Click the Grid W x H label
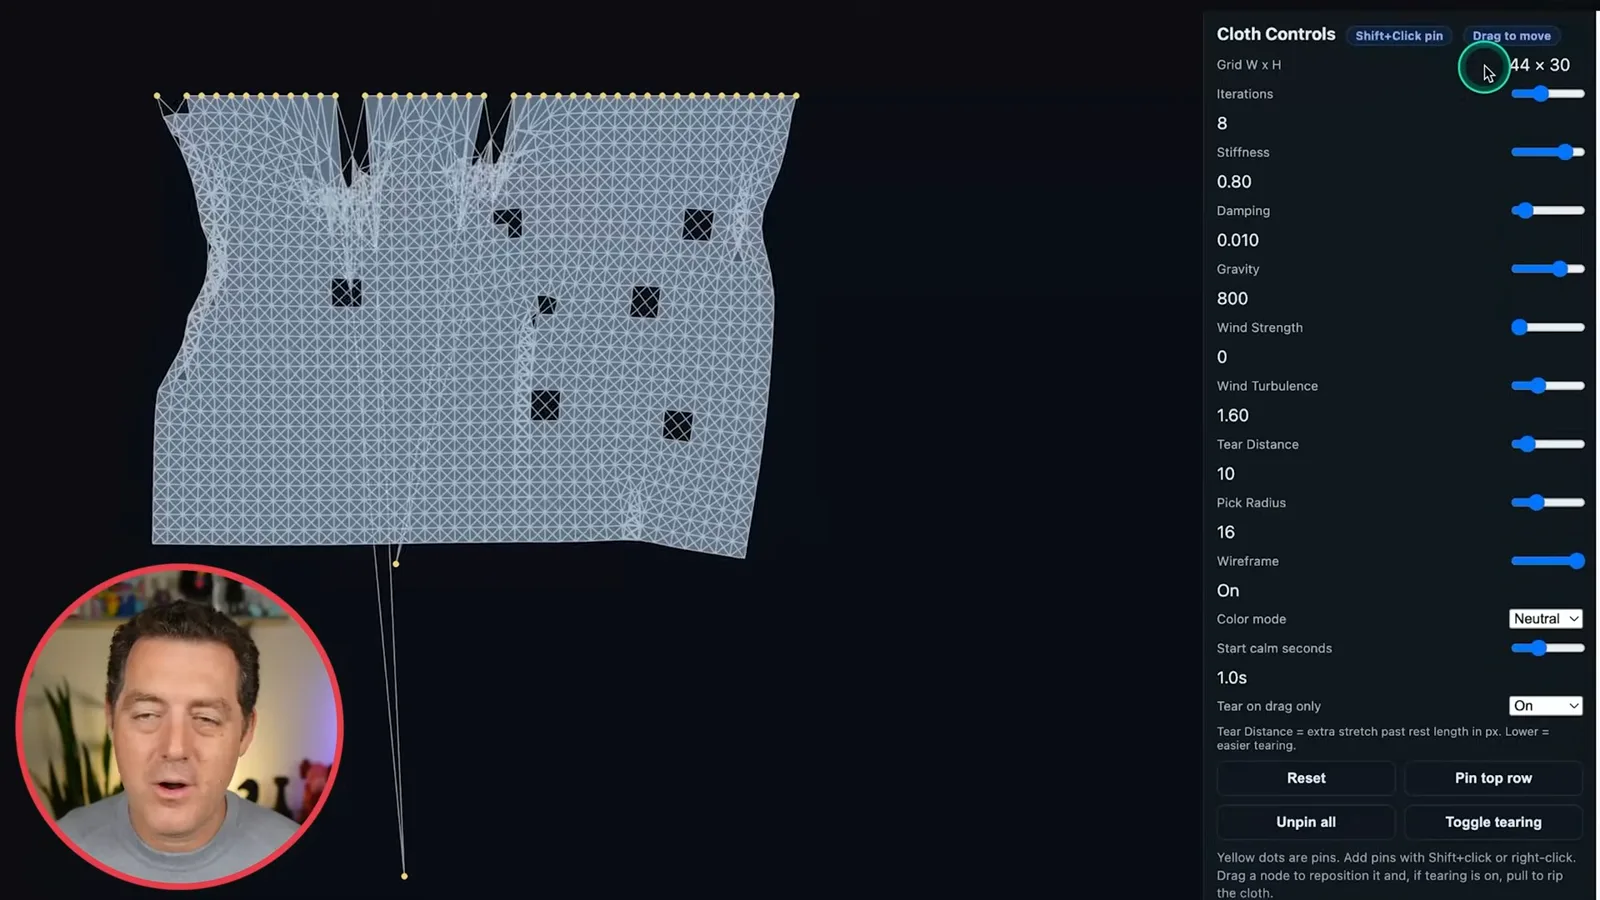The height and width of the screenshot is (900, 1600). [x=1249, y=65]
